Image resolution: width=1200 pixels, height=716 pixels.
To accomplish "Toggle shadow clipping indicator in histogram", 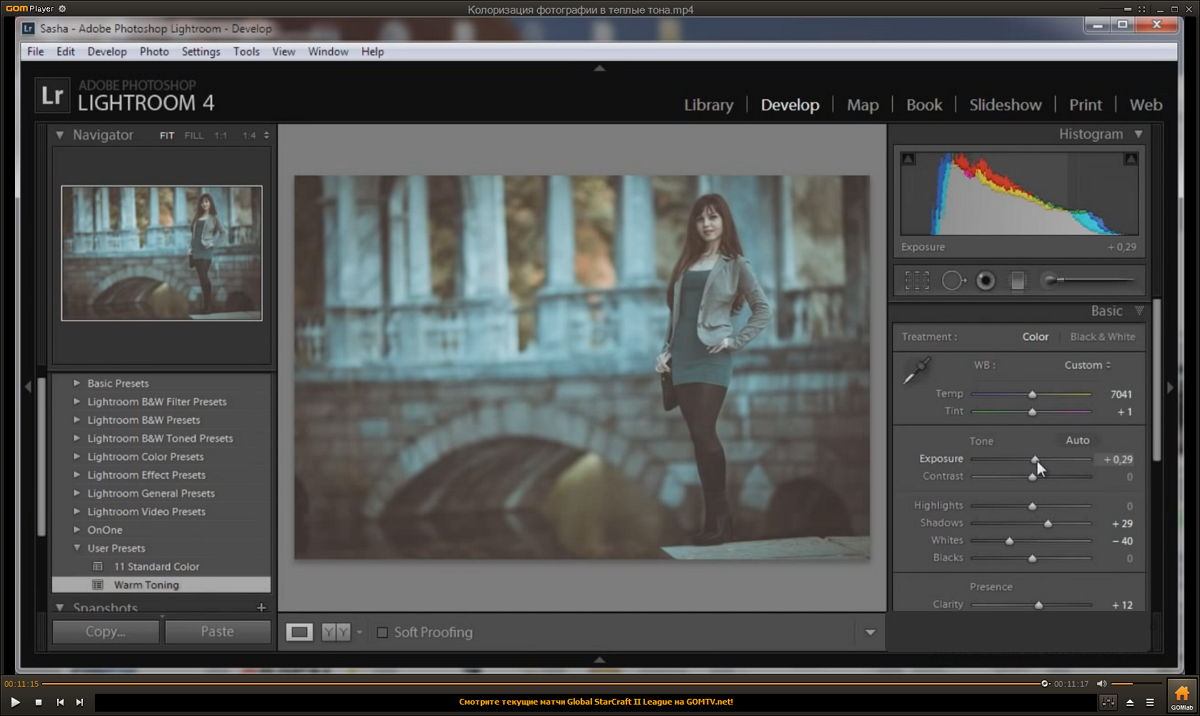I will click(908, 159).
